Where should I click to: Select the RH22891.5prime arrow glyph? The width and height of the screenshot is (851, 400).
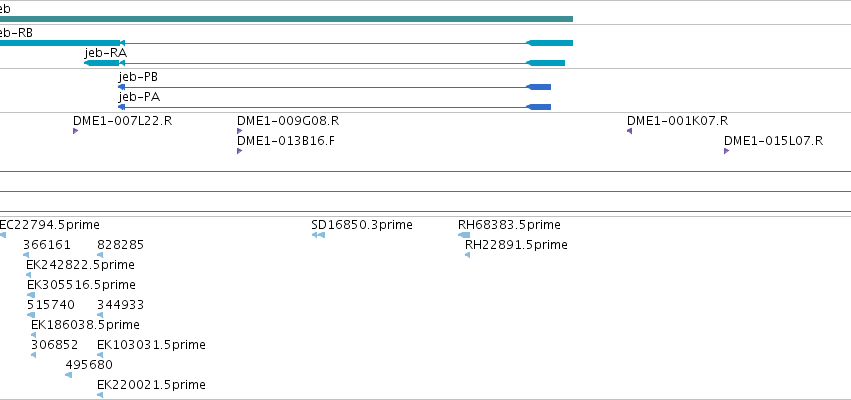[x=467, y=255]
